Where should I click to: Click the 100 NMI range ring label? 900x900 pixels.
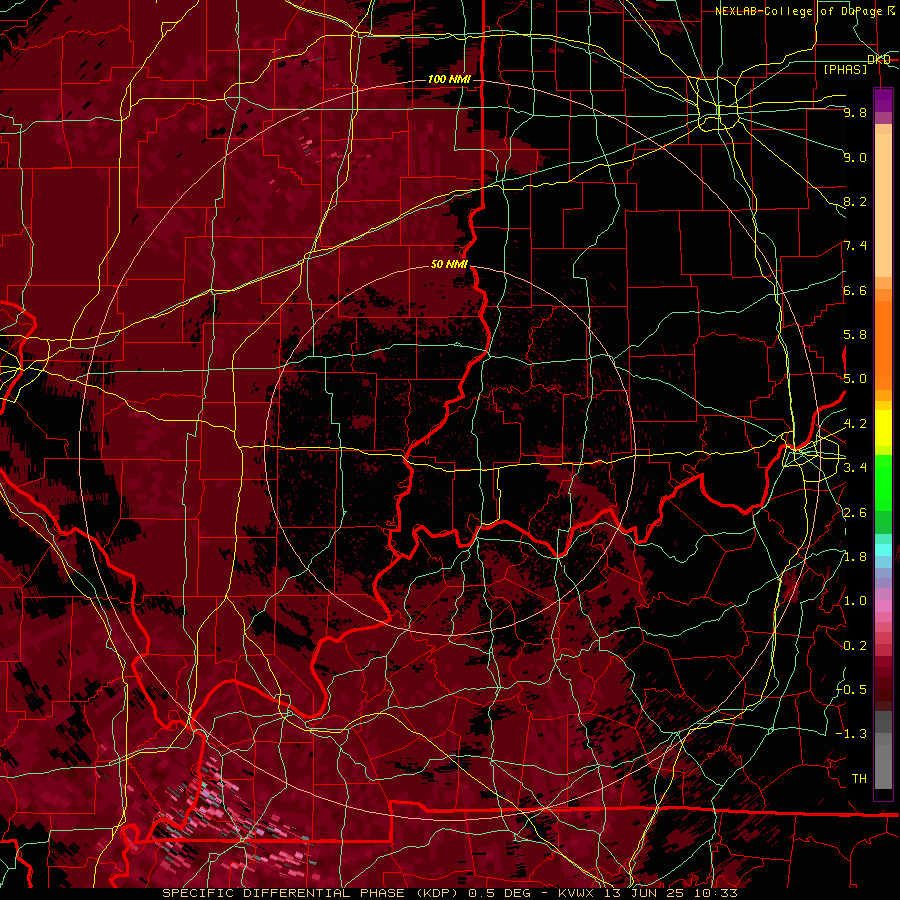tap(449, 79)
